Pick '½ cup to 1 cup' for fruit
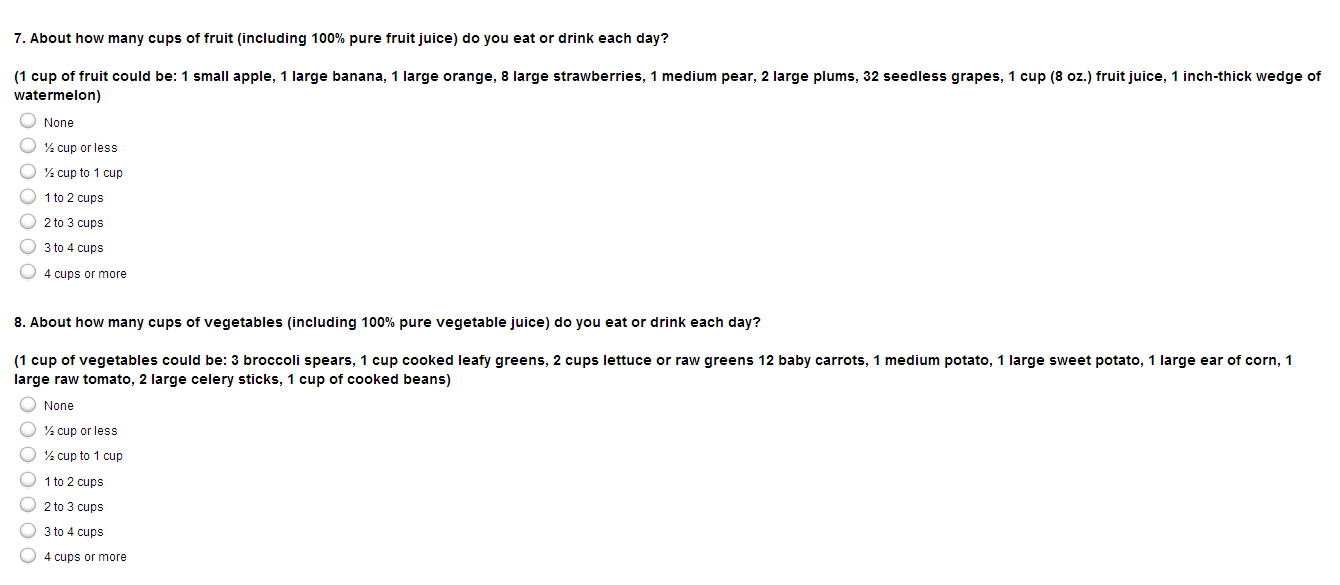The width and height of the screenshot is (1340, 585). pos(28,172)
